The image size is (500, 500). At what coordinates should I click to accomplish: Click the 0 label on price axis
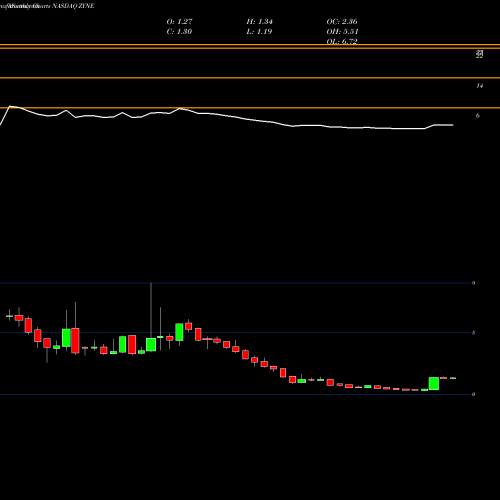coord(473,394)
